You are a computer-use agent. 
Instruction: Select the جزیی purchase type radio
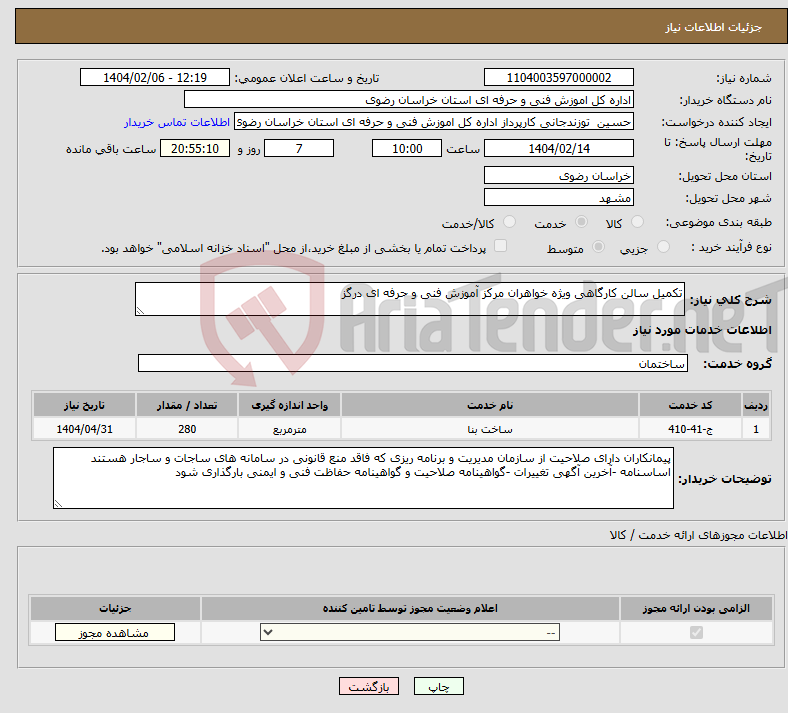[x=663, y=247]
